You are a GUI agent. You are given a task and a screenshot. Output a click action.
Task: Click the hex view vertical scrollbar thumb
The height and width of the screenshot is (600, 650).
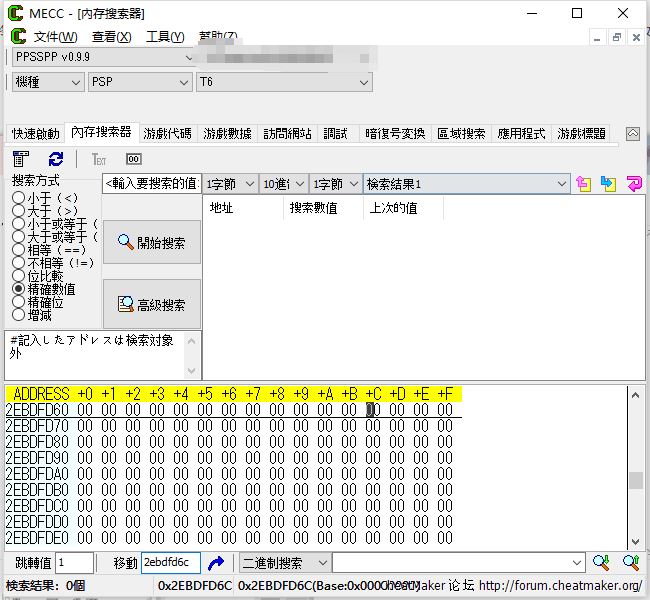[x=635, y=480]
